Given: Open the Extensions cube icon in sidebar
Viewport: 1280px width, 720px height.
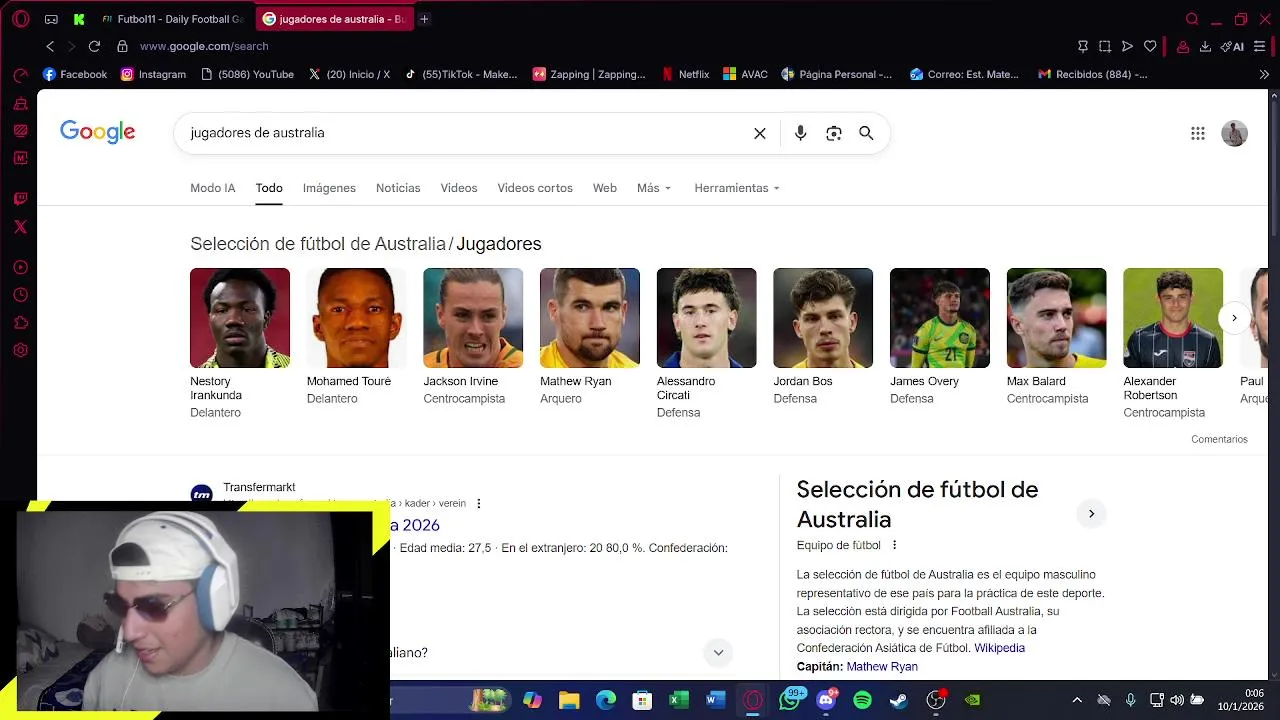Looking at the screenshot, I should (x=20, y=323).
